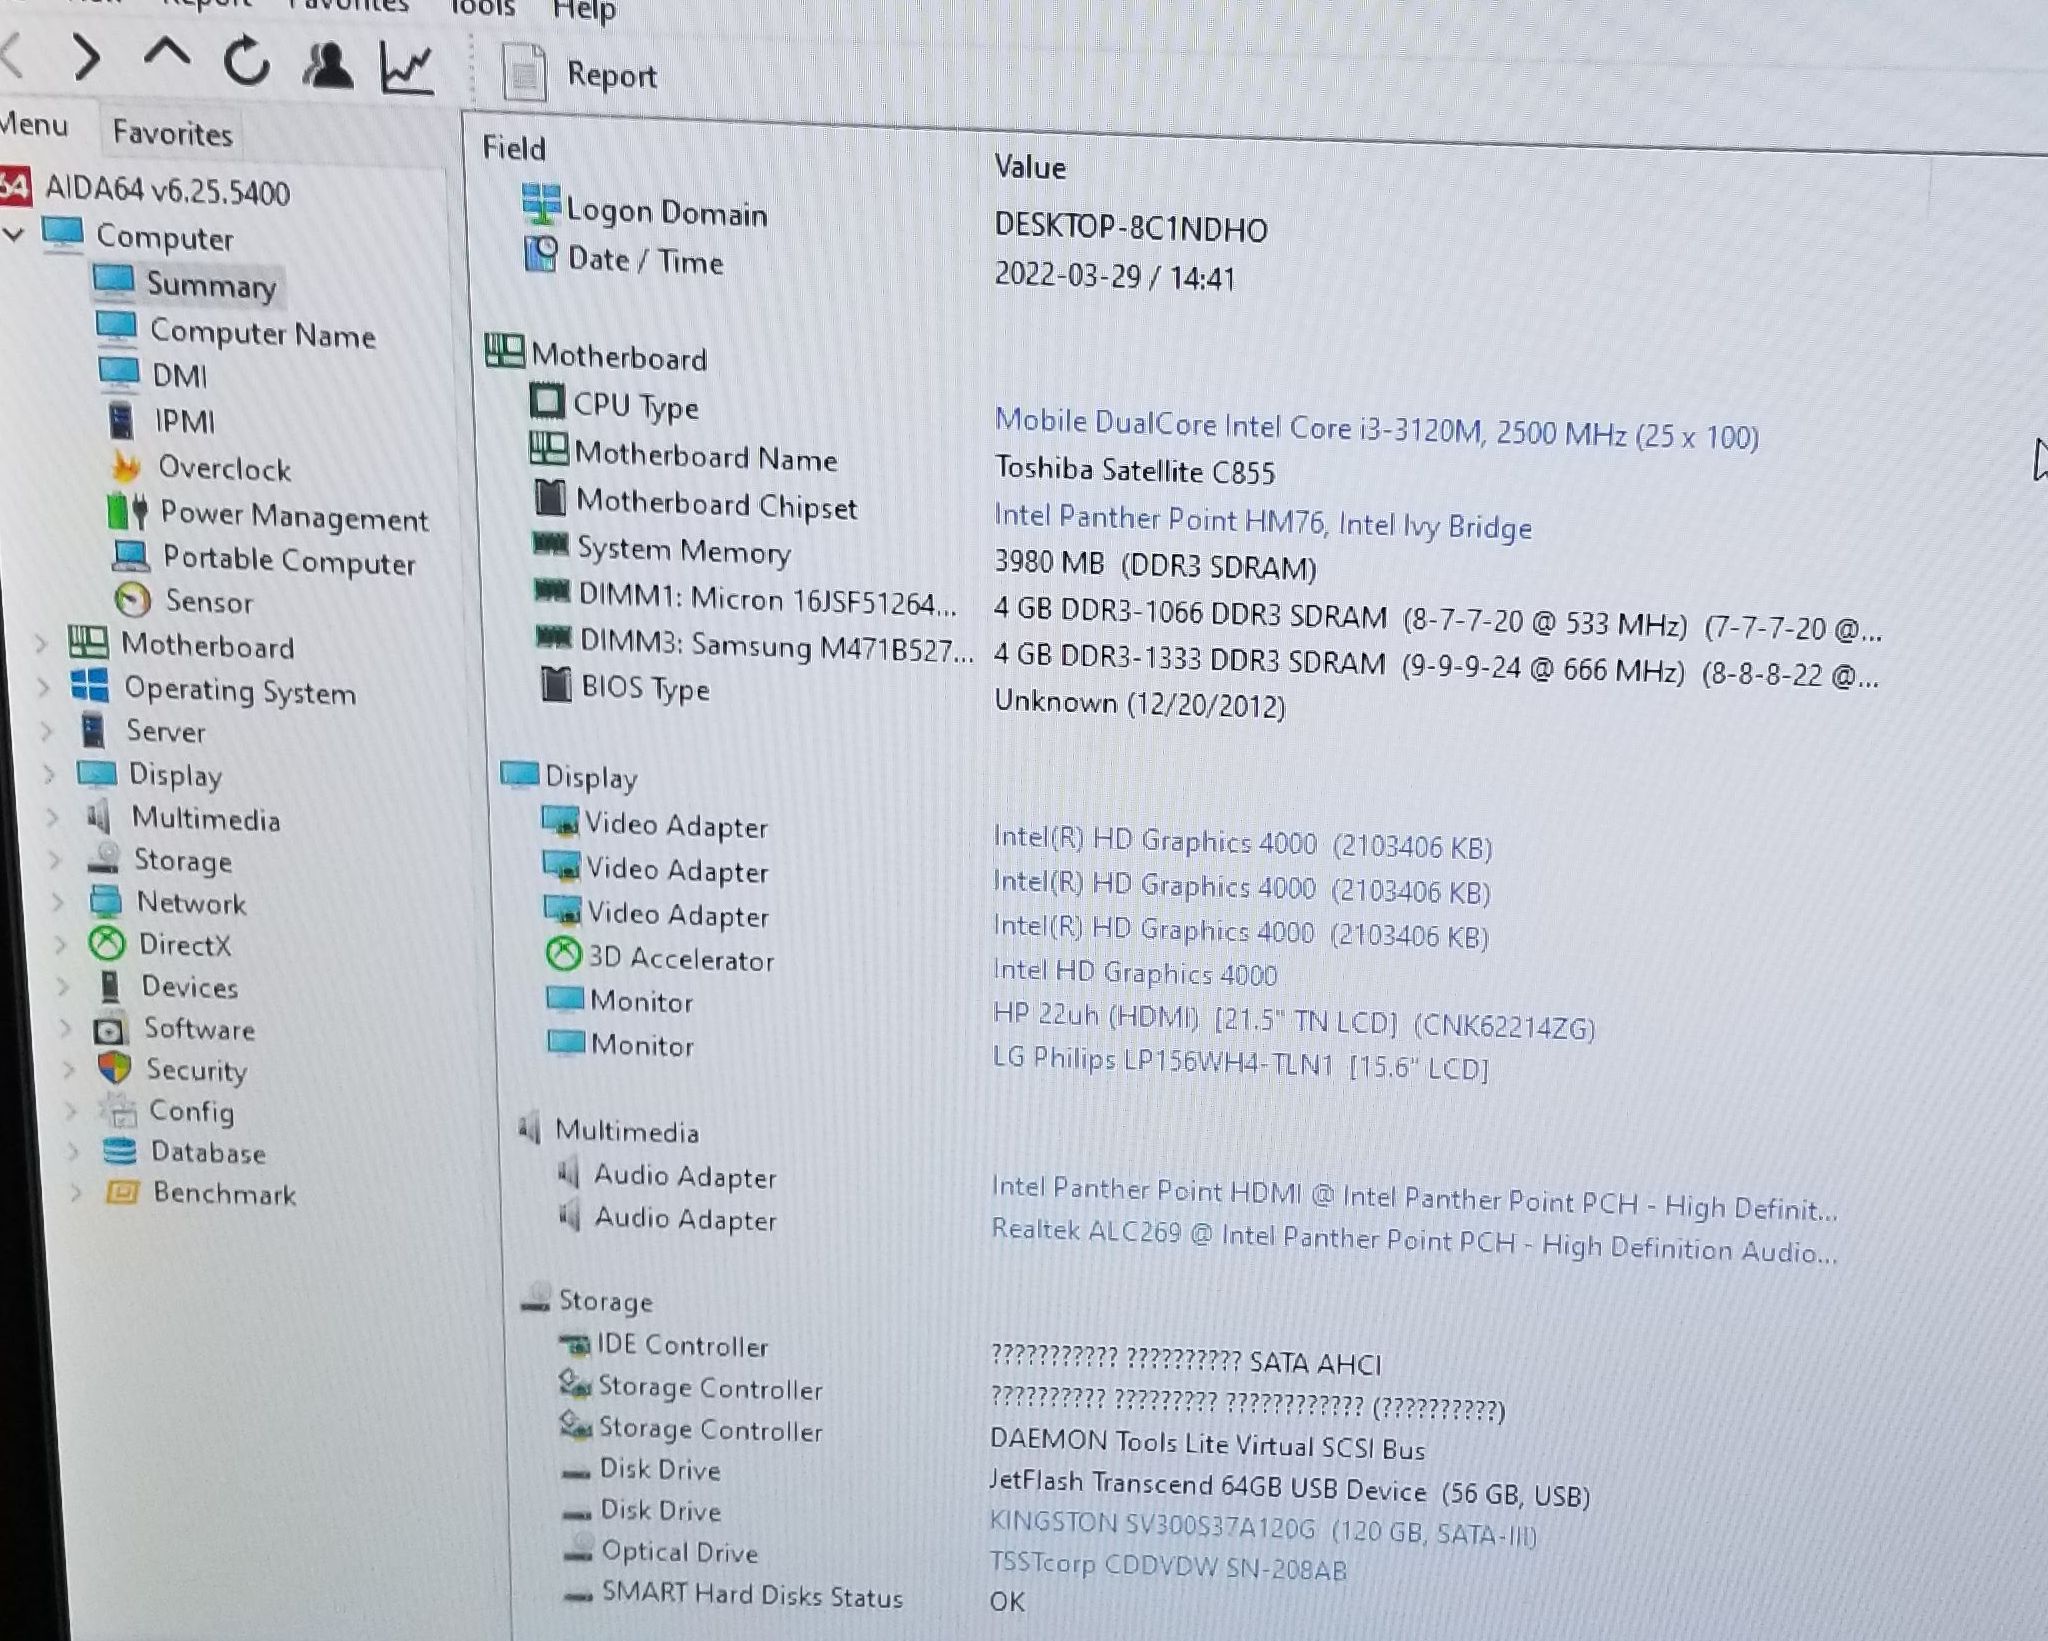This screenshot has width=2048, height=1641.
Task: Click the Refresh toolbar icon
Action: pyautogui.click(x=246, y=62)
